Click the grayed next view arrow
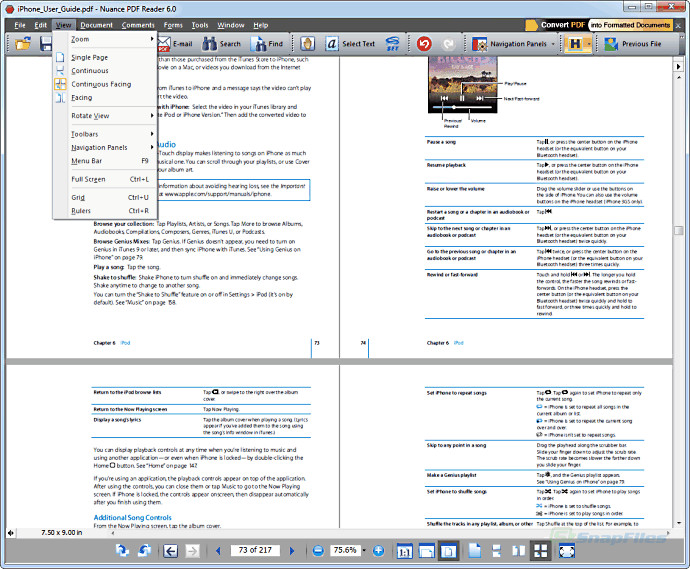 (192, 551)
